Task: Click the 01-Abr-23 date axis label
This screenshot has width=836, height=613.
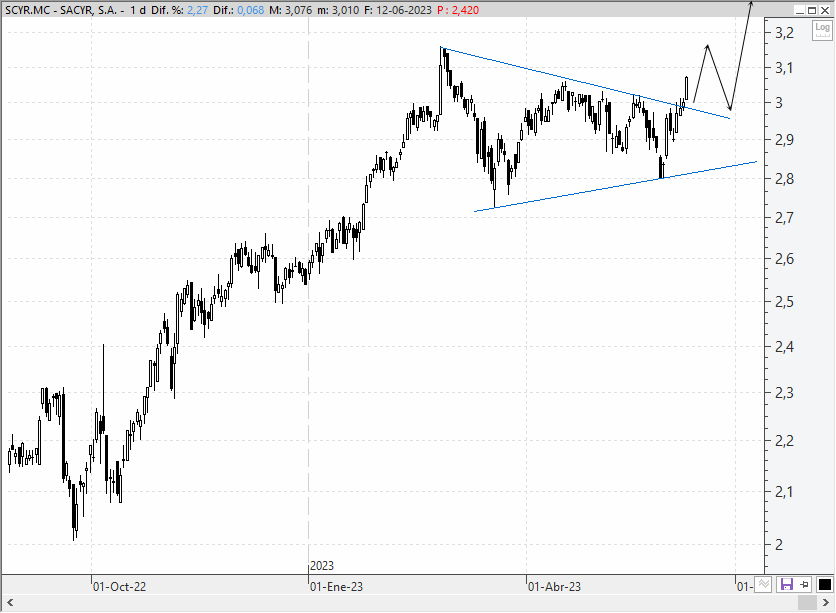Action: 554,586
